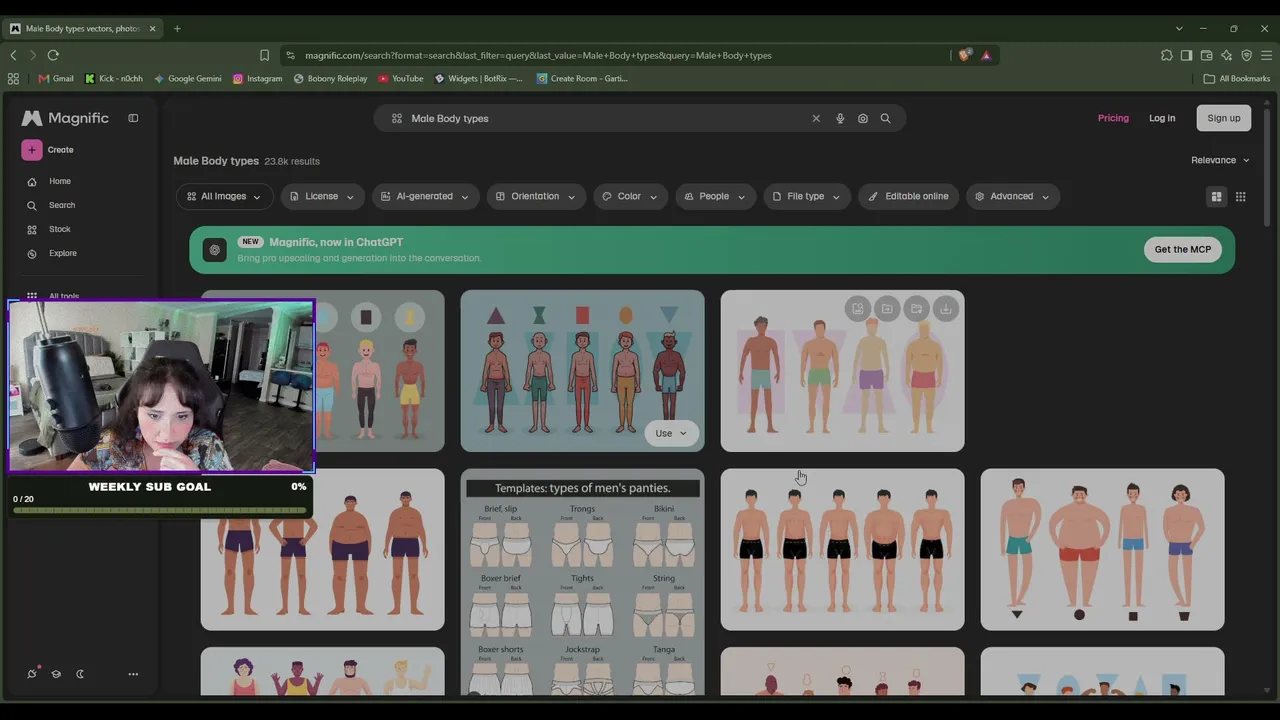The height and width of the screenshot is (720, 1280).
Task: Open the Gmail bookmark
Action: (56, 78)
